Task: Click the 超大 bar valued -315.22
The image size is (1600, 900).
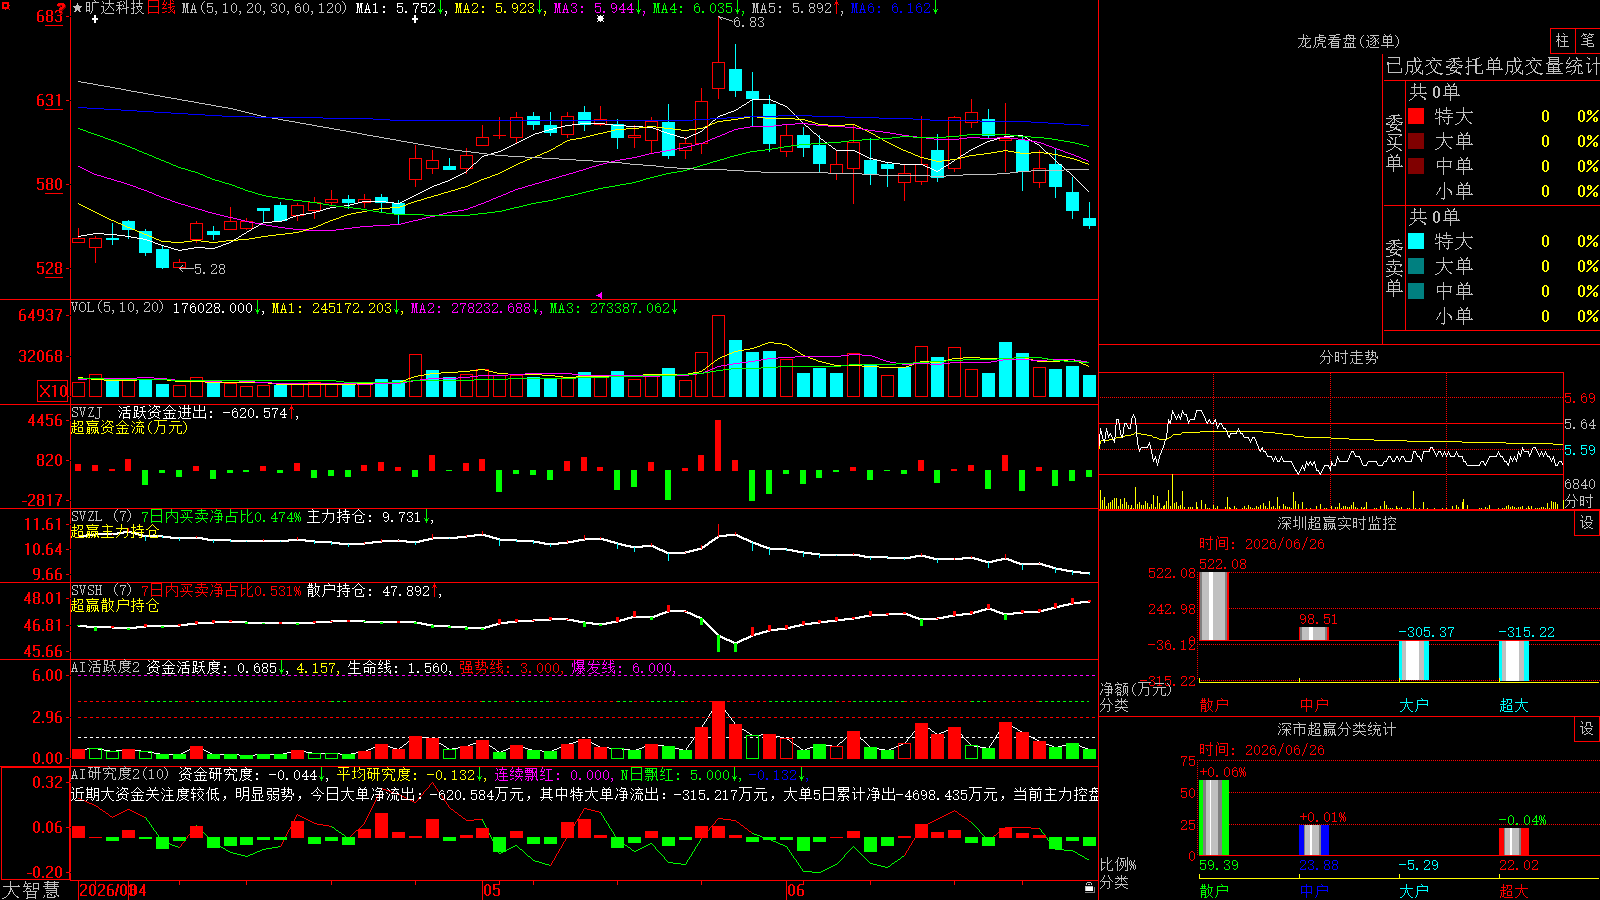Action: [1514, 662]
